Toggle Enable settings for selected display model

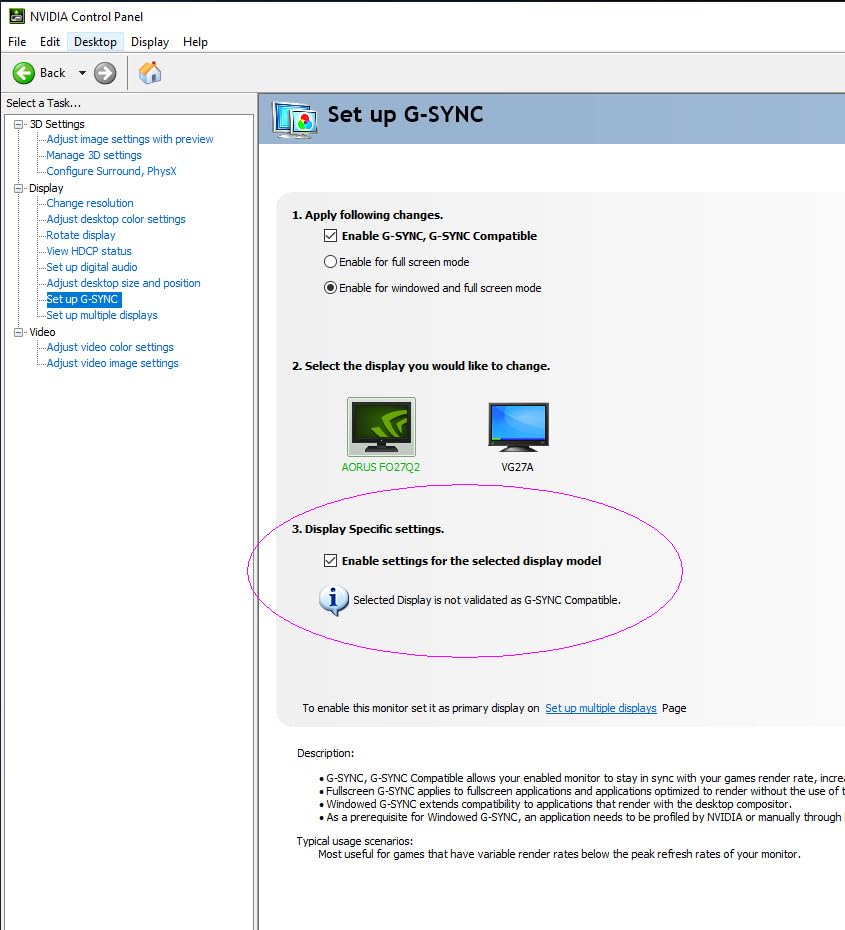330,560
